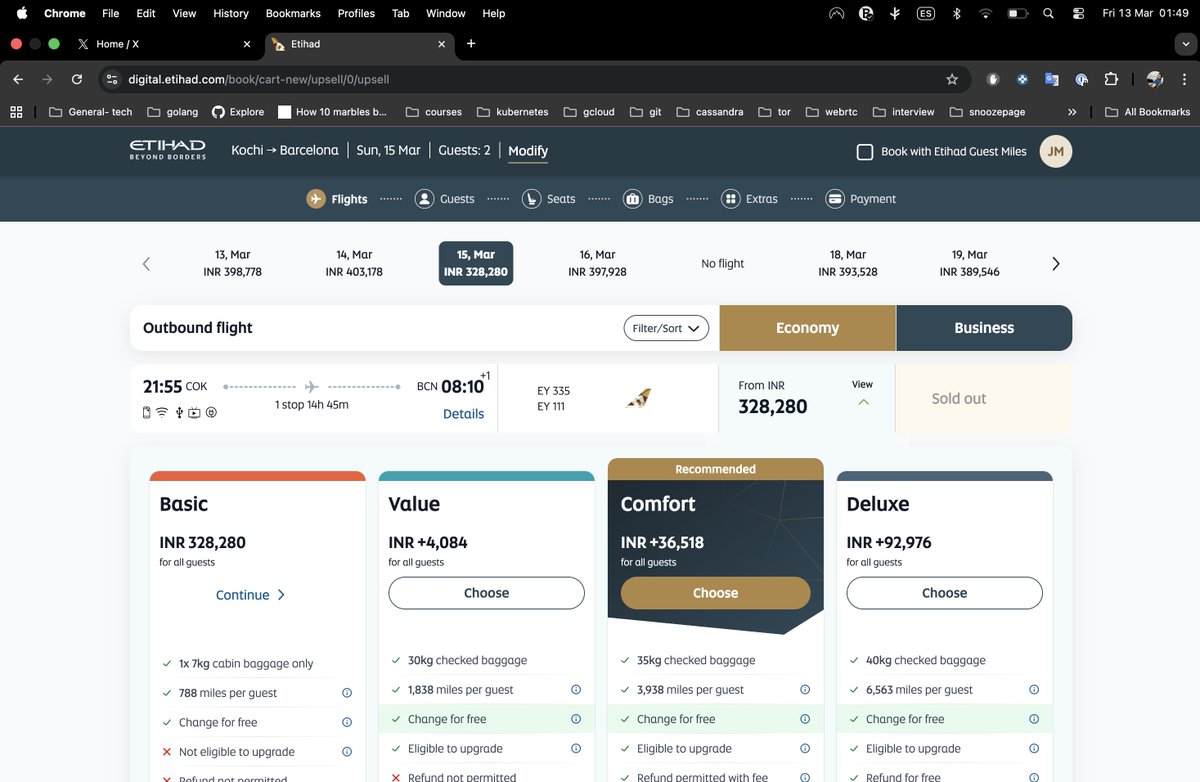The image size is (1200, 782).
Task: Switch to the Economy cabin tab
Action: click(807, 328)
